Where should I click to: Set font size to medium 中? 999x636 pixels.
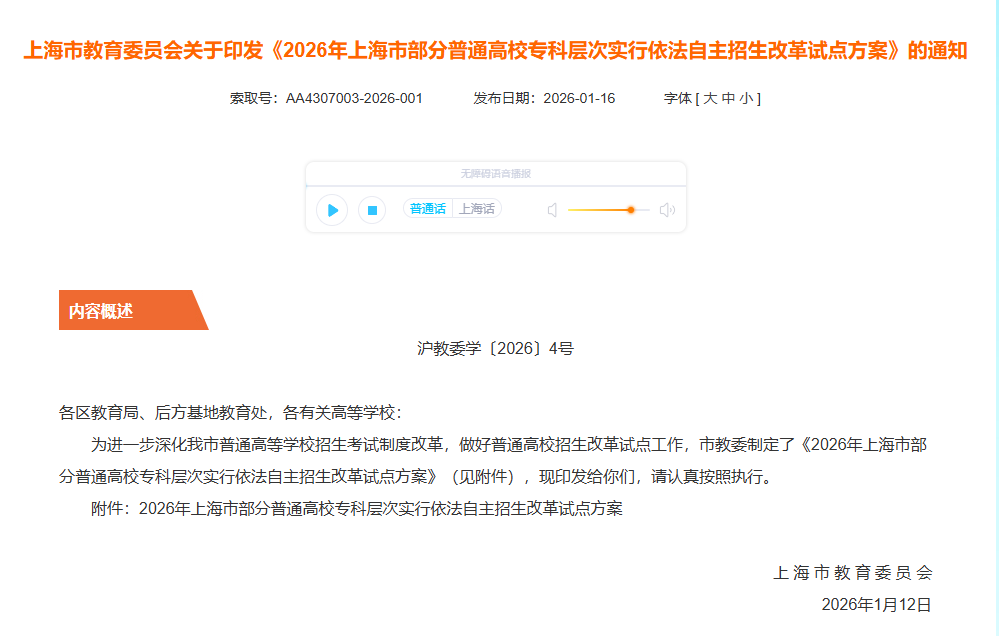[728, 98]
